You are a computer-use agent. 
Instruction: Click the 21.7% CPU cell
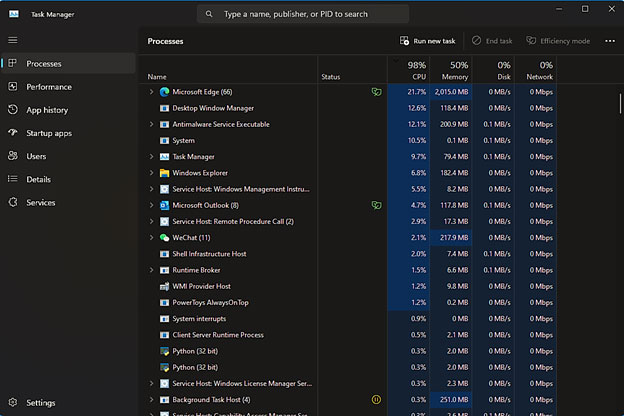tap(409, 92)
